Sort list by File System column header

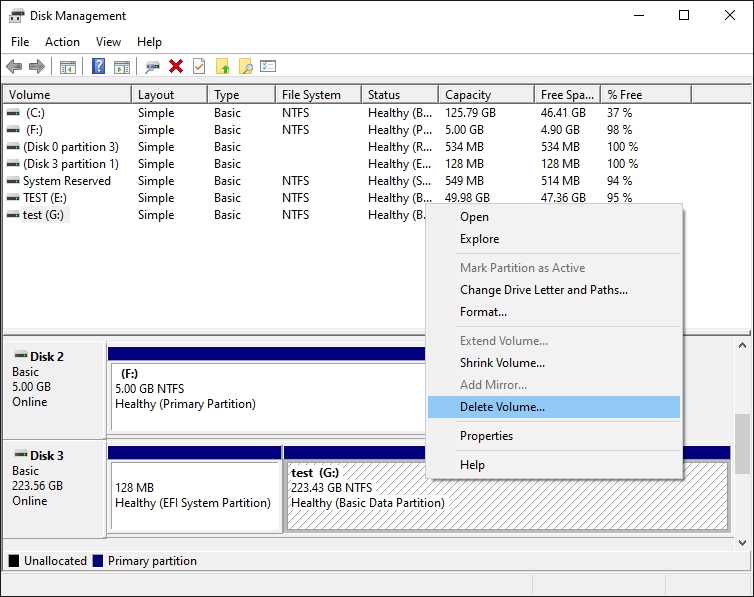tap(311, 95)
